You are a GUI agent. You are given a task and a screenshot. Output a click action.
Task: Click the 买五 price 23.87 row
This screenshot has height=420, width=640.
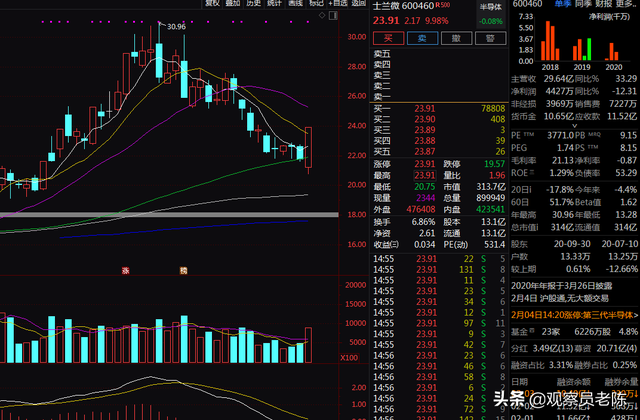click(x=439, y=152)
